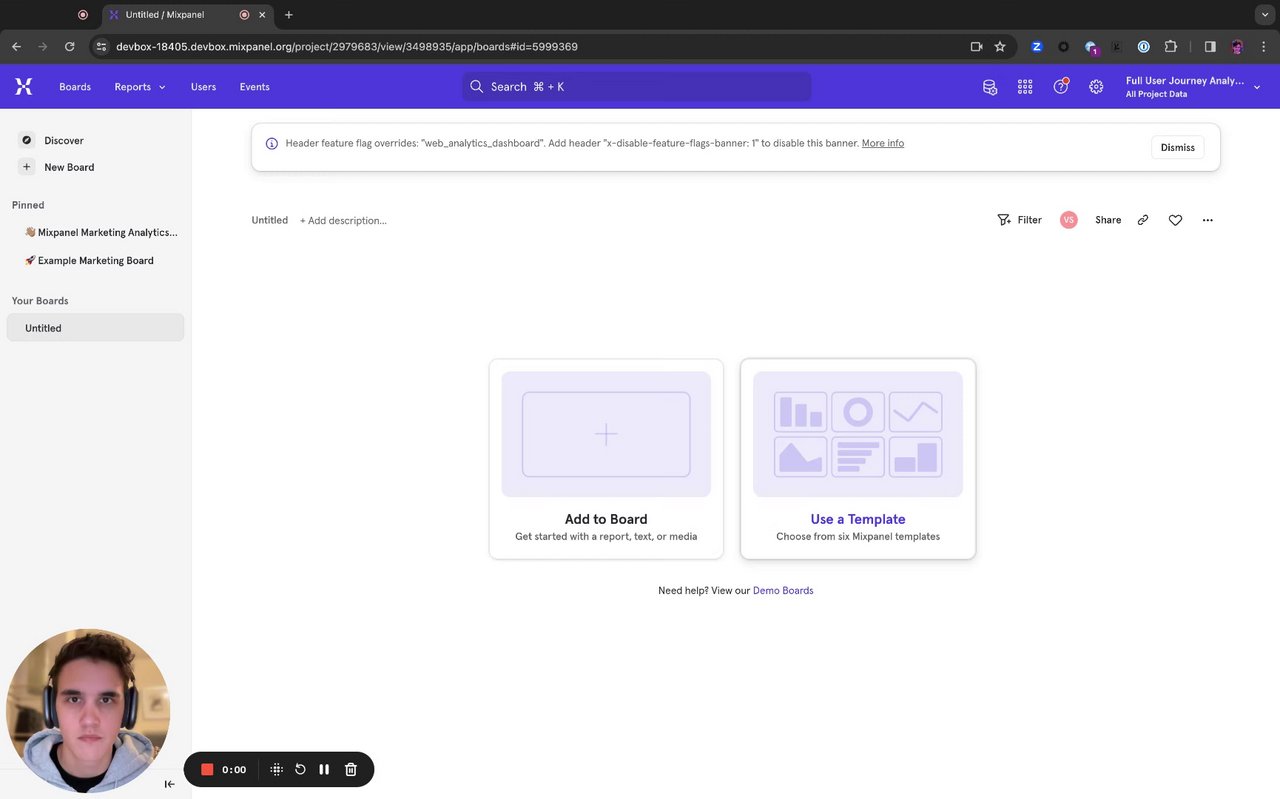Expand the Reports dropdown

point(140,87)
